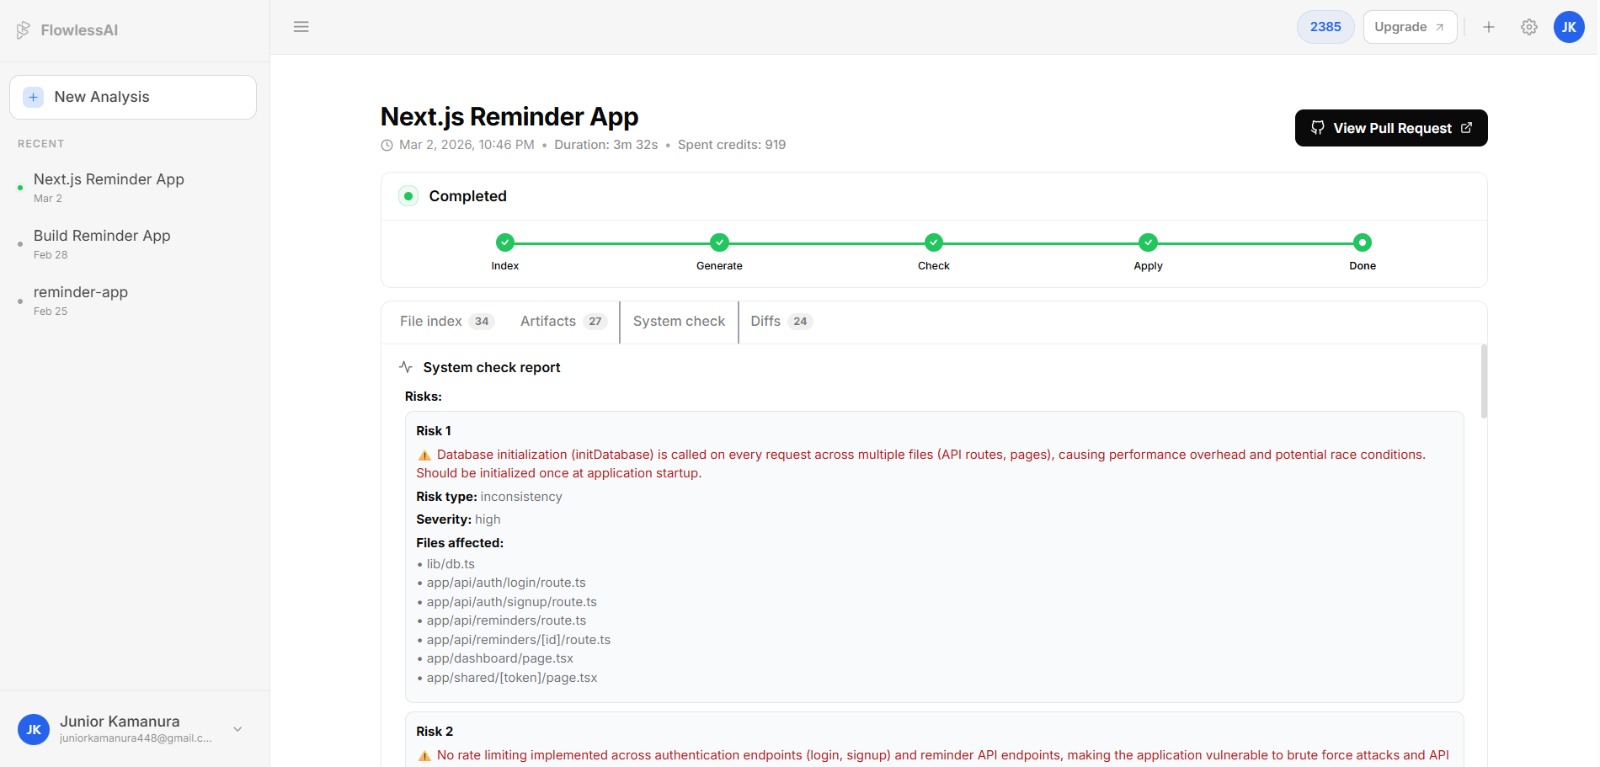Click the 24 badge on Diffs
The height and width of the screenshot is (767, 1600).
tap(800, 321)
